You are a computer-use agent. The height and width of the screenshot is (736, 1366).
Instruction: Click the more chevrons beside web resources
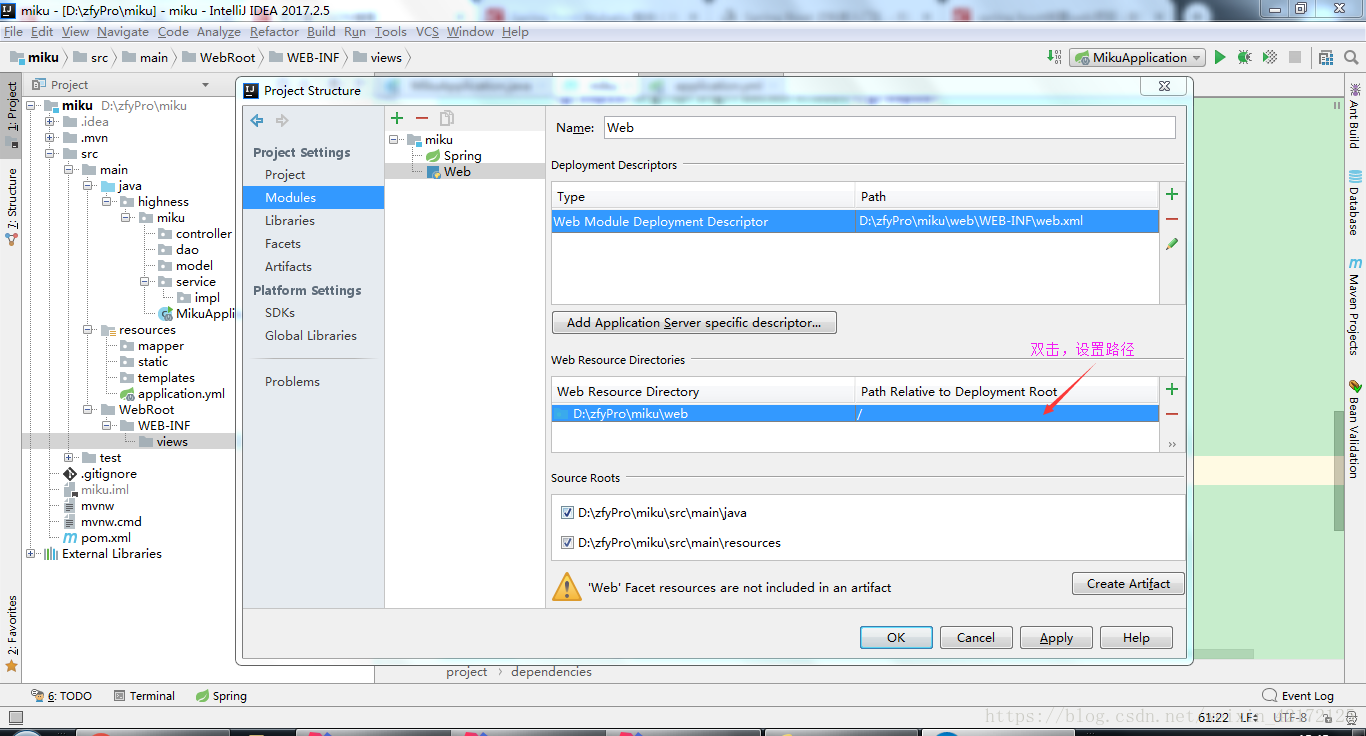(x=1172, y=444)
